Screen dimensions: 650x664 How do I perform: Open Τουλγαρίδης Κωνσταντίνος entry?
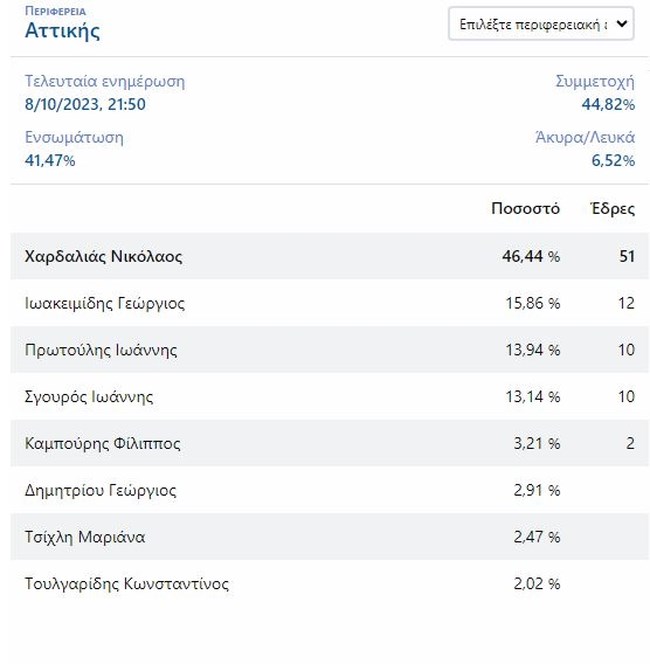[x=127, y=583]
